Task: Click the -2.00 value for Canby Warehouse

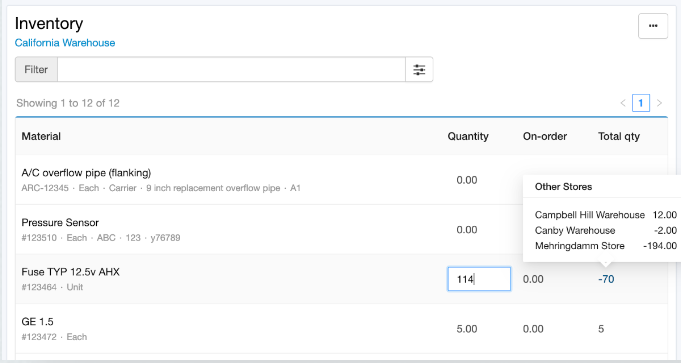Action: pos(665,231)
